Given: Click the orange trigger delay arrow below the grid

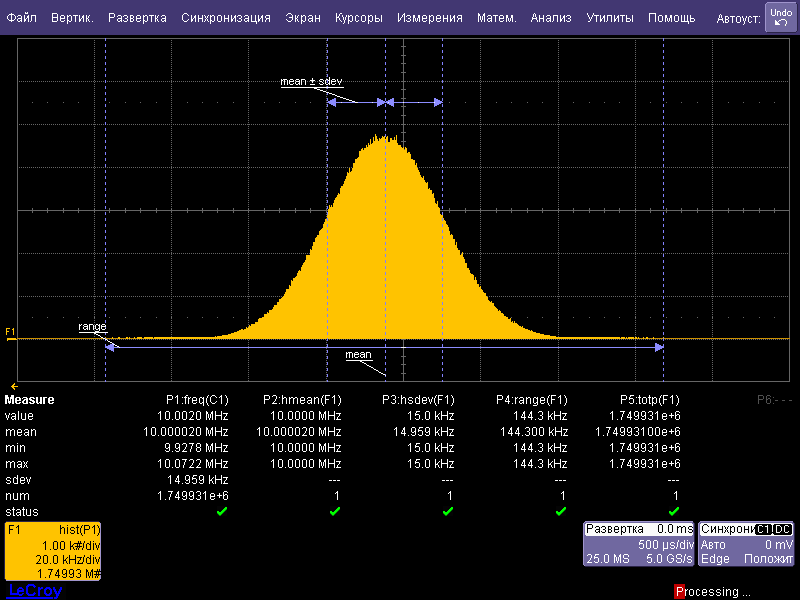Looking at the screenshot, I should pos(14,386).
